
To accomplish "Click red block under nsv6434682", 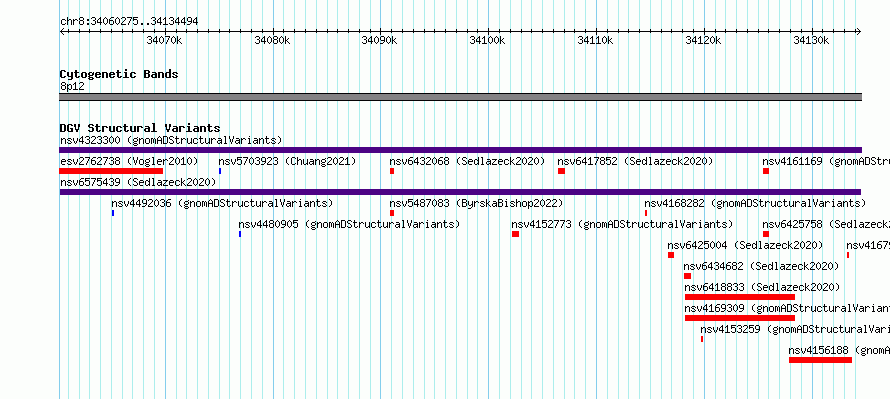I will tap(688, 276).
